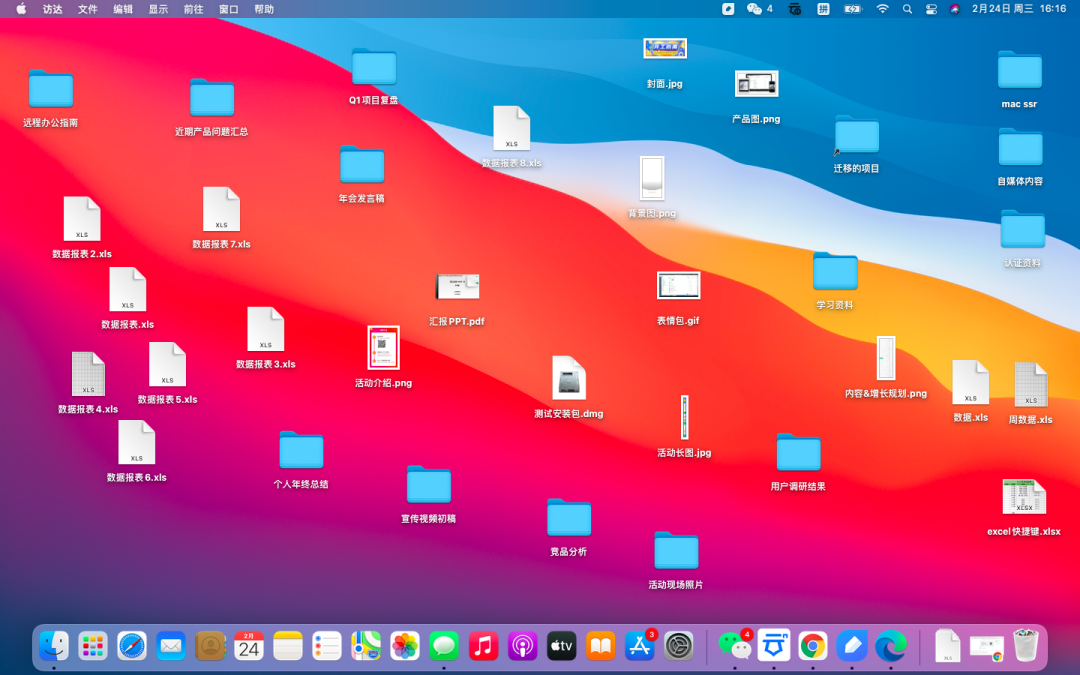
Task: Select 表情包.gif file
Action: click(678, 298)
